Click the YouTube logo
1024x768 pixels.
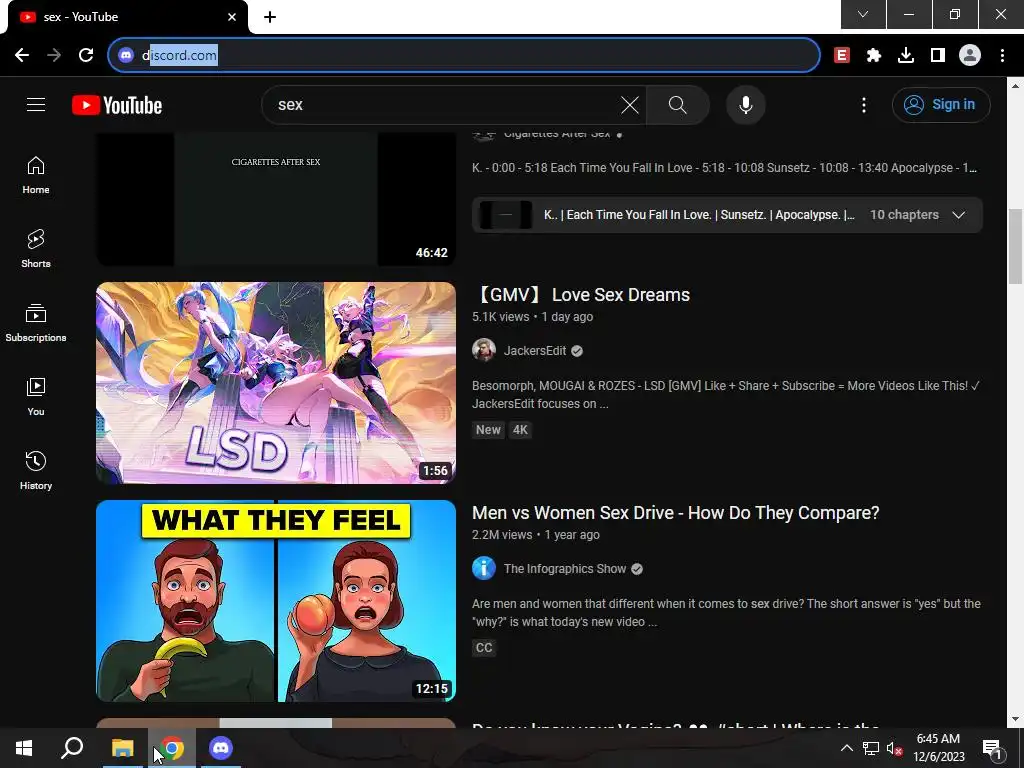click(117, 105)
